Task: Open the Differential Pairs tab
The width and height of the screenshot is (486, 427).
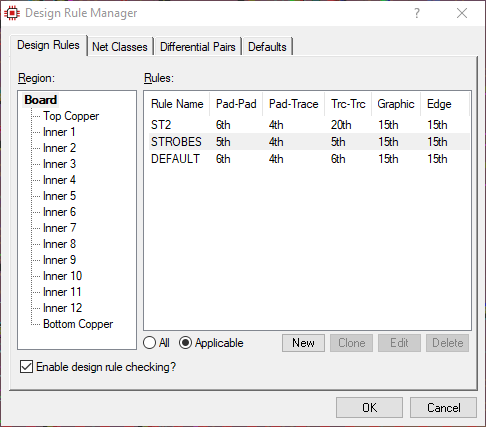Action: (198, 46)
